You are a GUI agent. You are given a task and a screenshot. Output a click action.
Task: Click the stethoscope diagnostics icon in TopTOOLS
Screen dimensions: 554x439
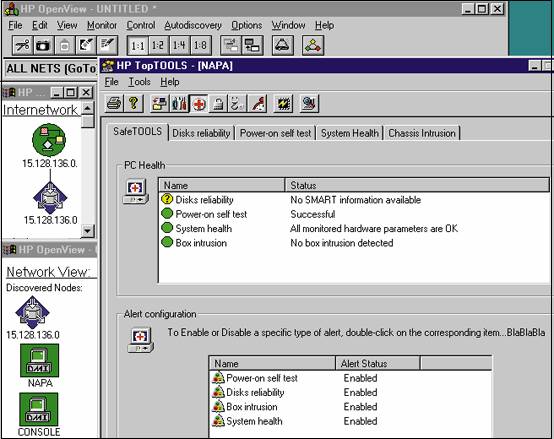coord(237,104)
